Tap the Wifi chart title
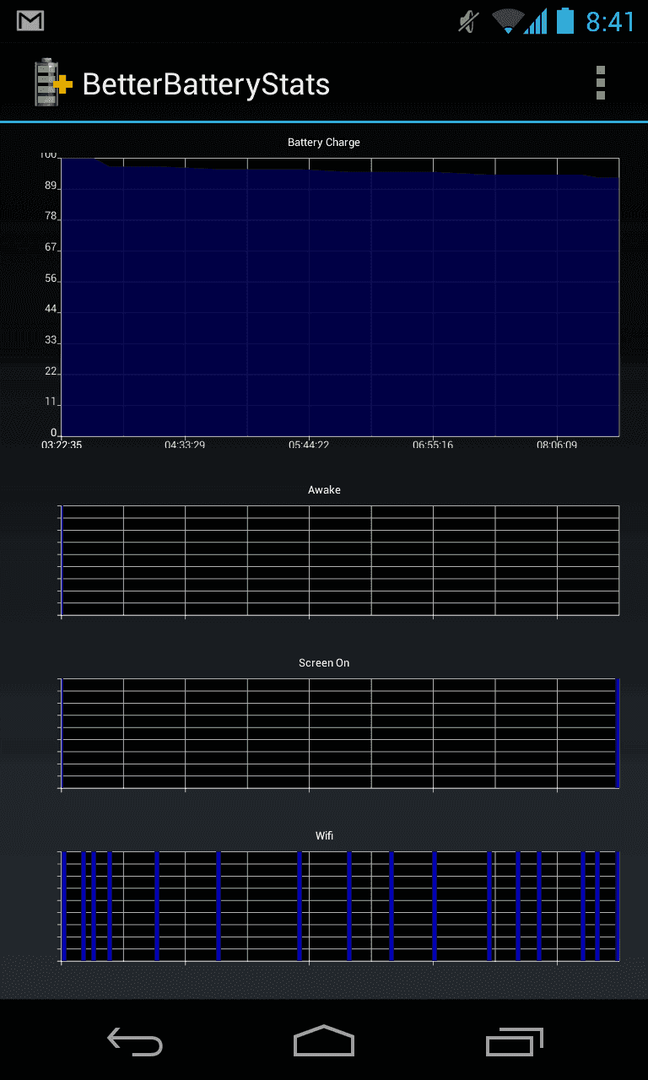The width and height of the screenshot is (648, 1080). (x=324, y=835)
